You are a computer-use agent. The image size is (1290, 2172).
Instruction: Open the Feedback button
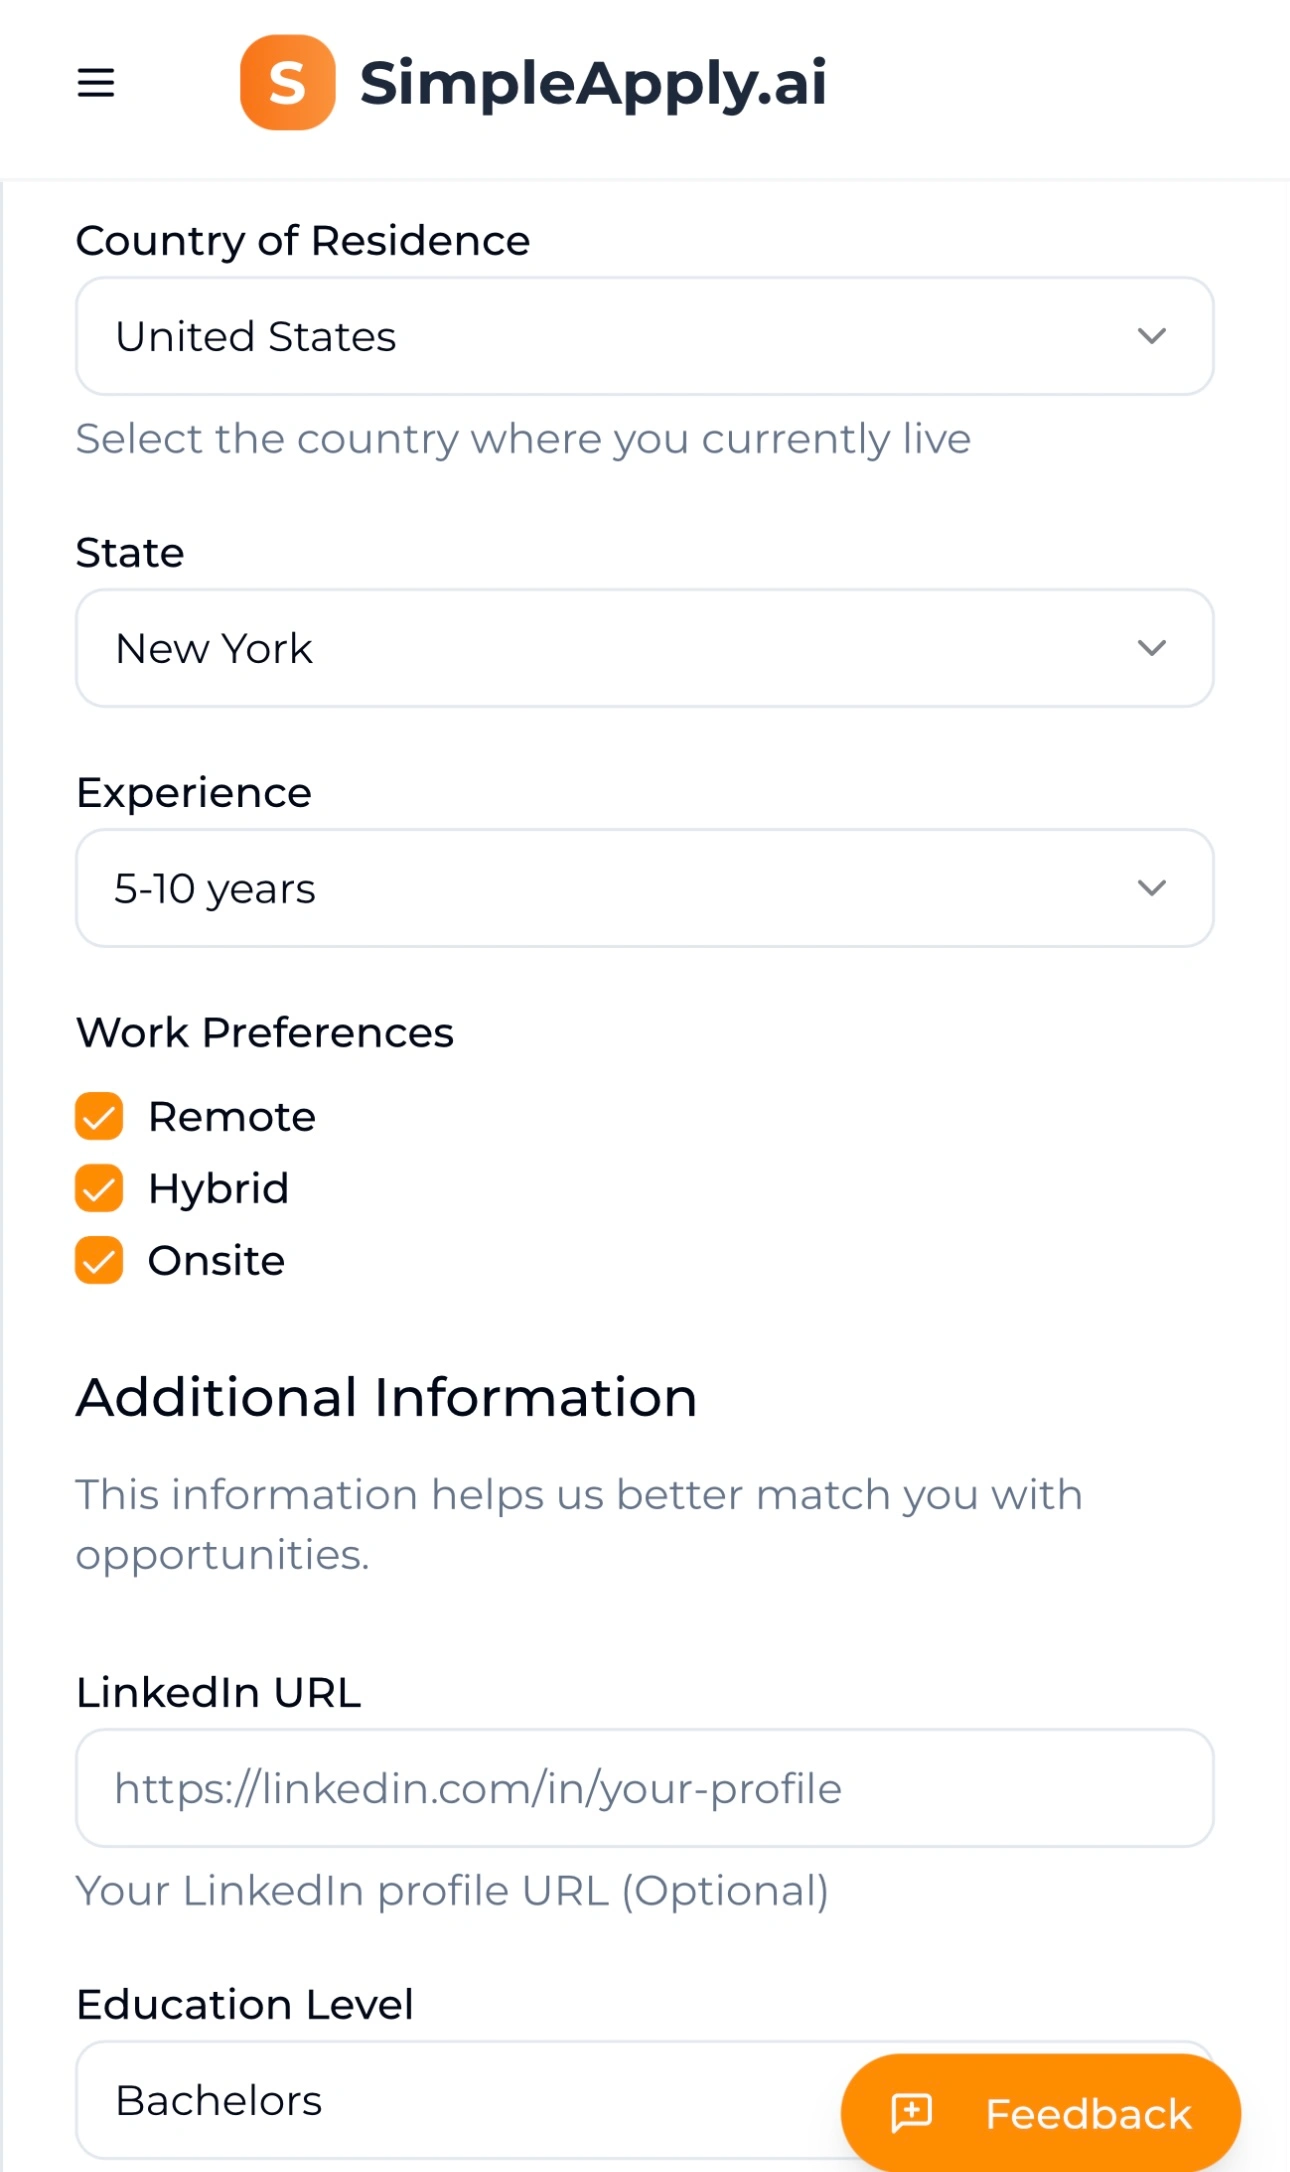tap(1041, 2113)
